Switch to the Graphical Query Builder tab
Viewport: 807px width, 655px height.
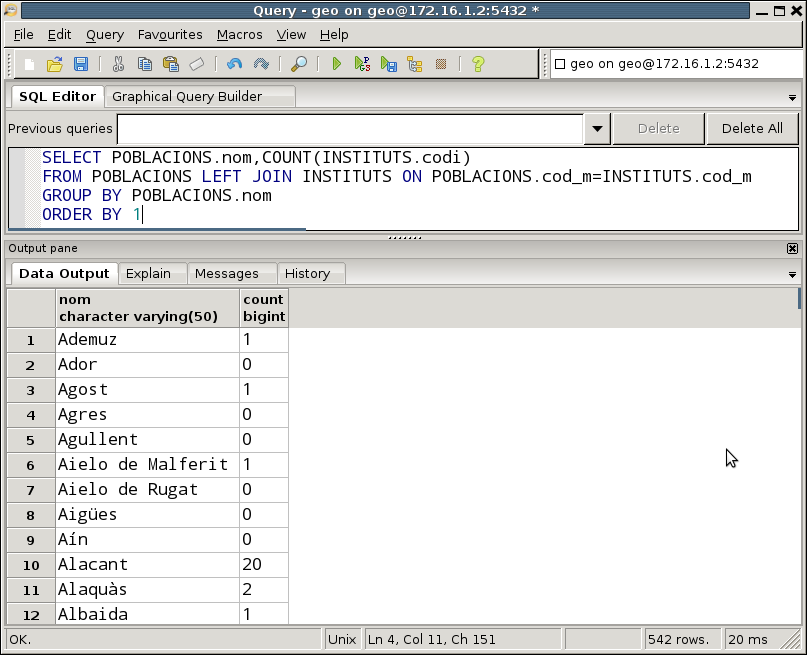(187, 97)
